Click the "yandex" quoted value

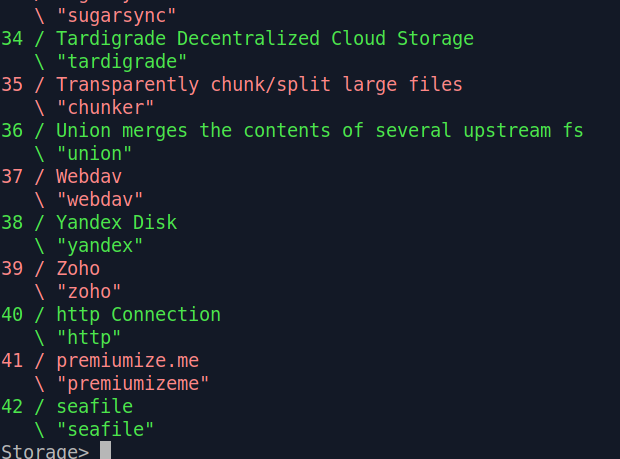[100, 246]
